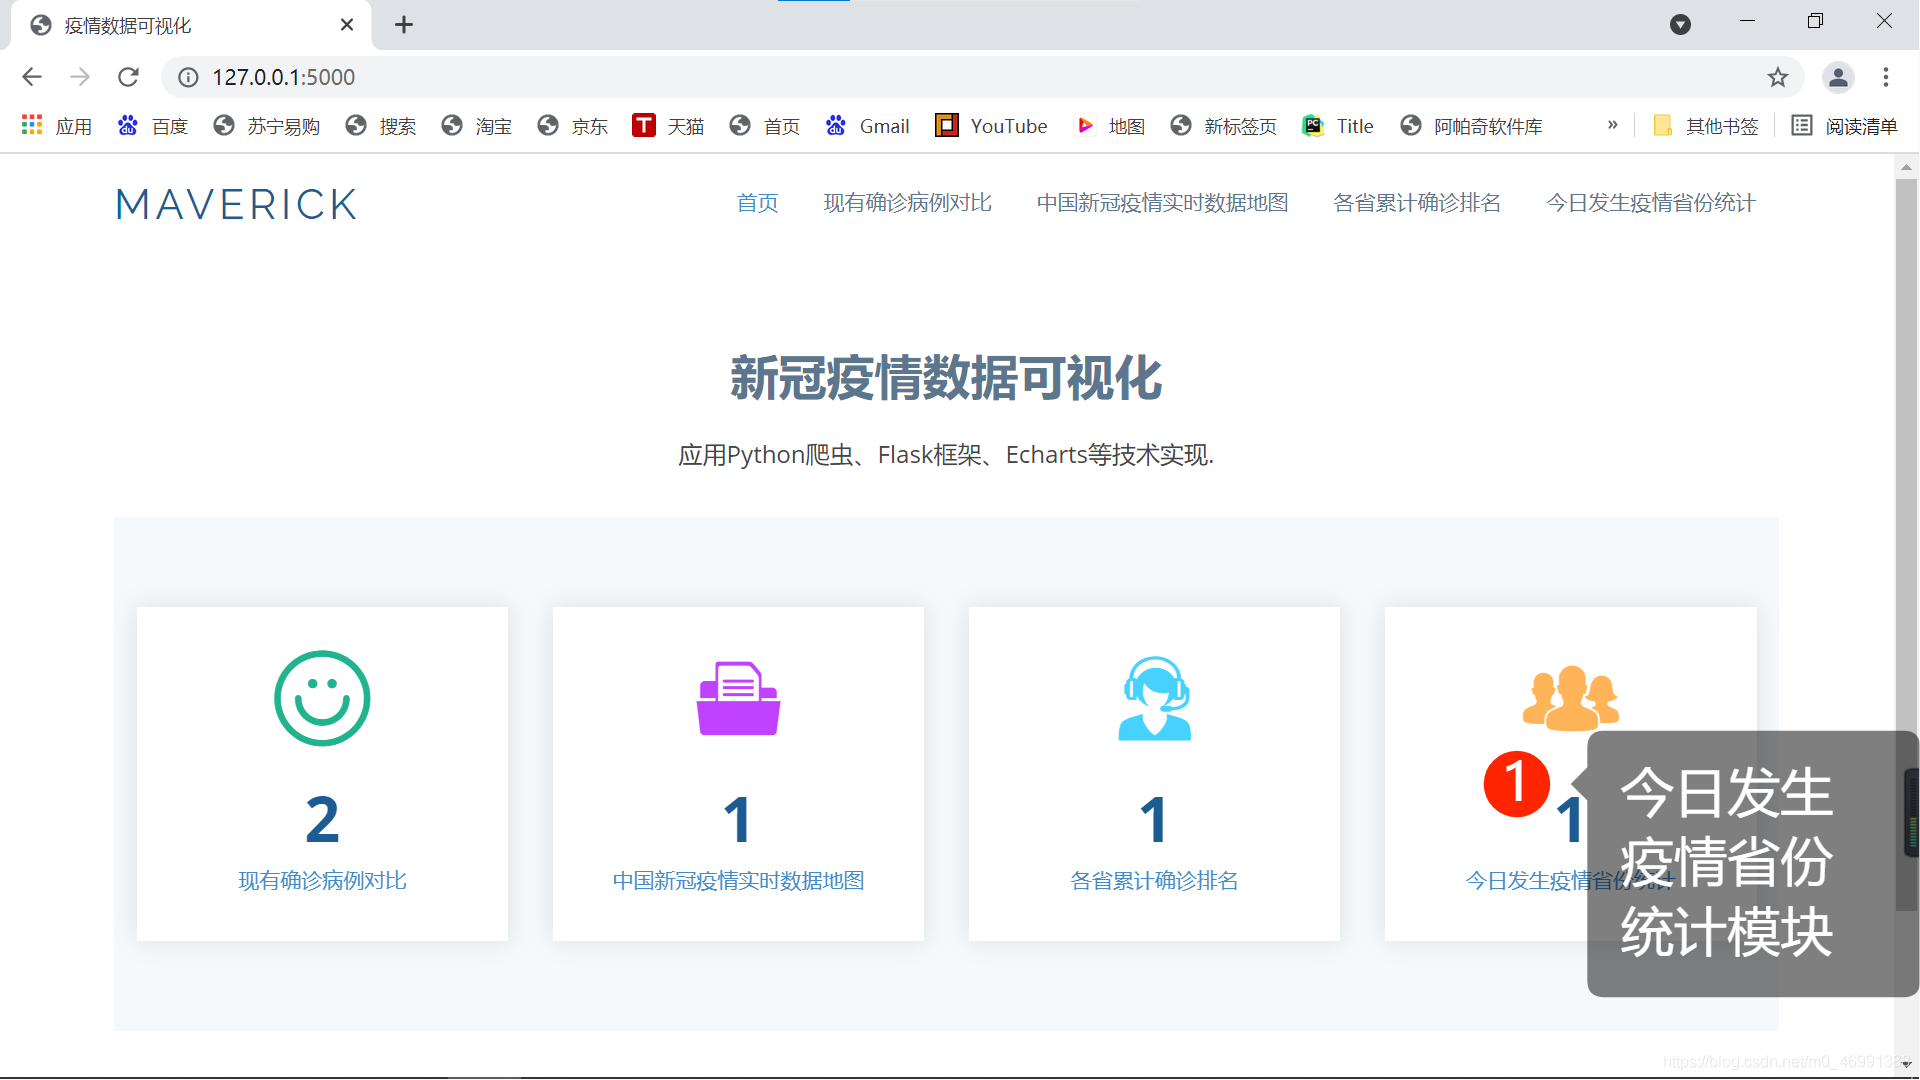Click the 新冠疫情数据可视化 heading
The width and height of the screenshot is (1920, 1080).
click(945, 378)
